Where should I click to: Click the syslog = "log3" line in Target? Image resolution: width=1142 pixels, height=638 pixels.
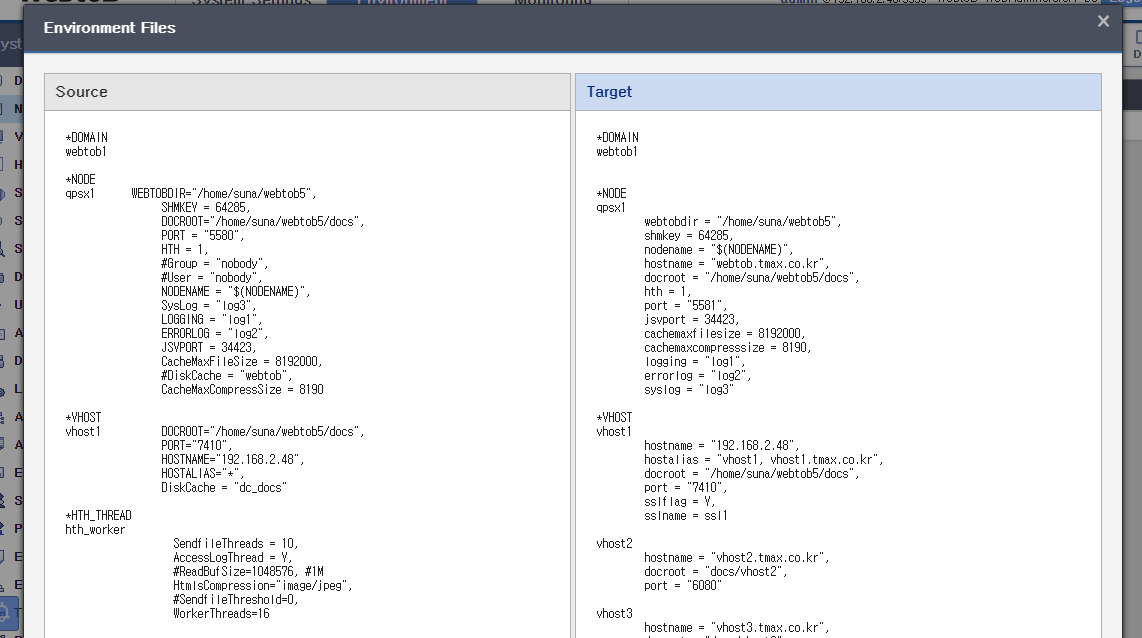689,390
